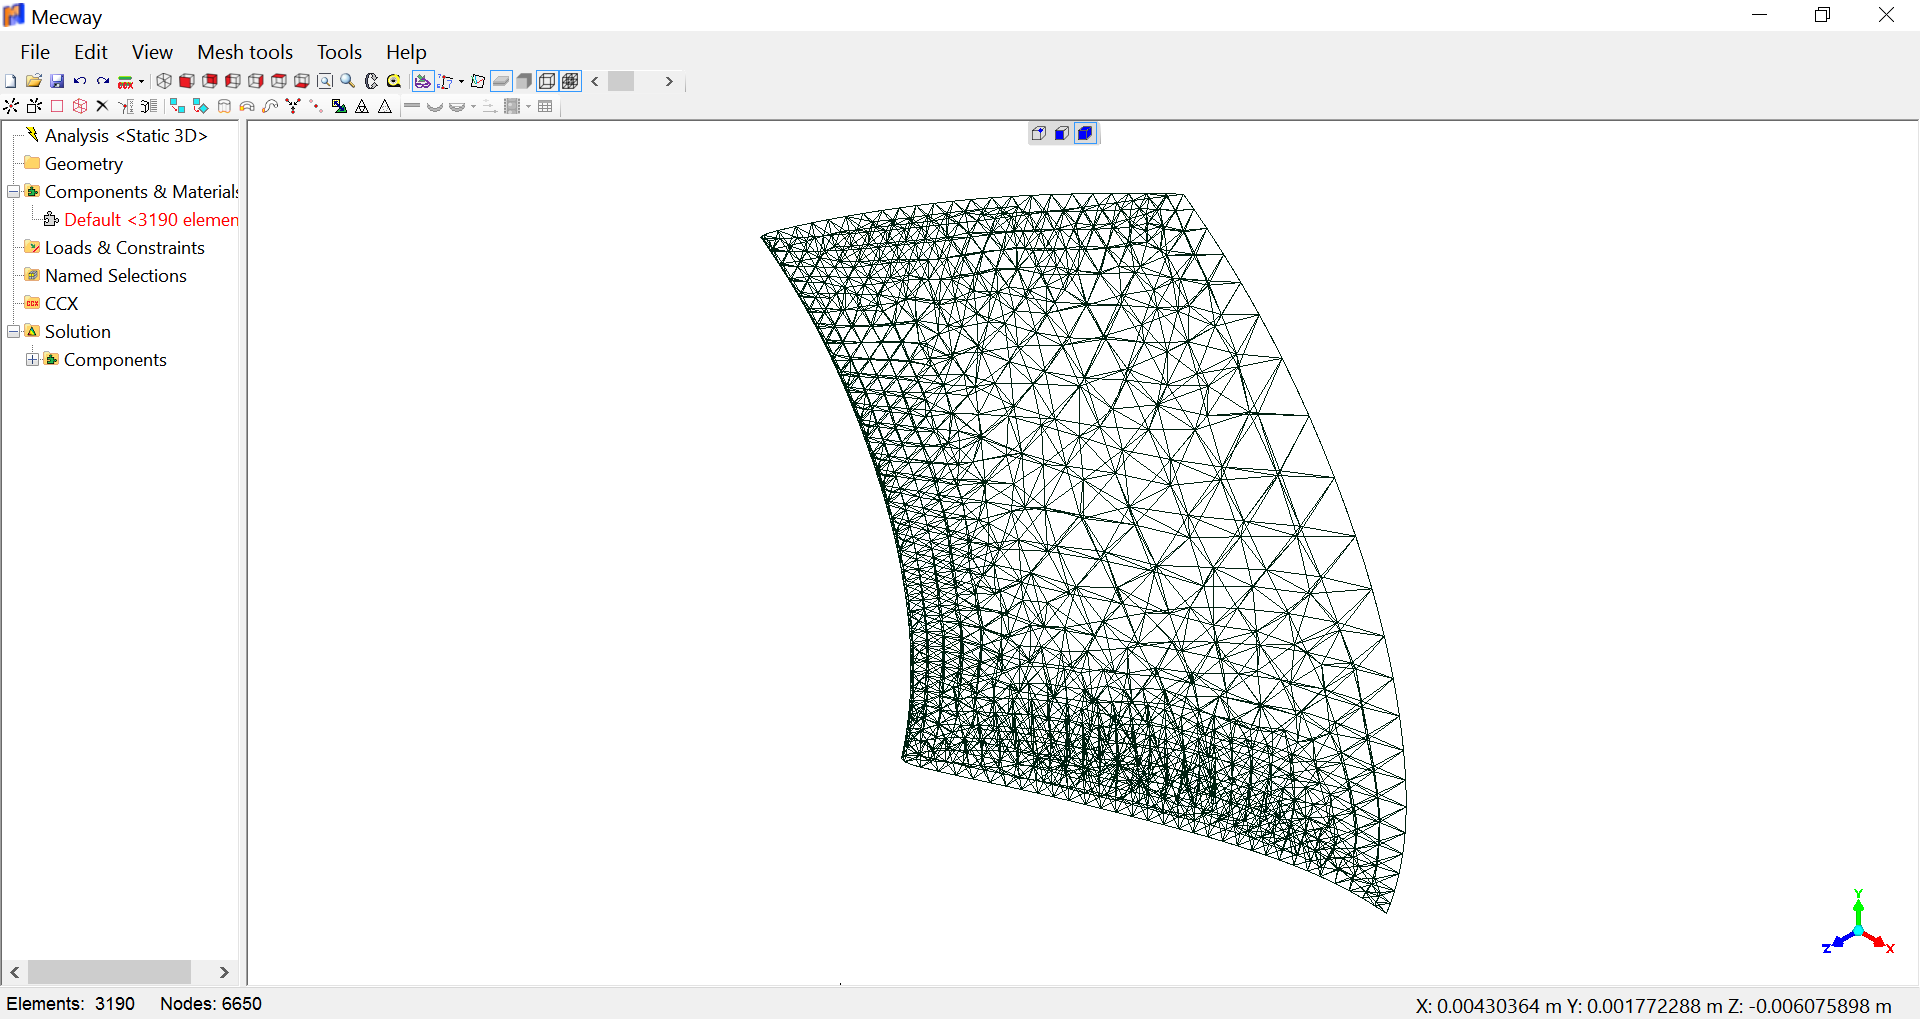
Task: Select the red square rectangle tool
Action: pos(57,106)
